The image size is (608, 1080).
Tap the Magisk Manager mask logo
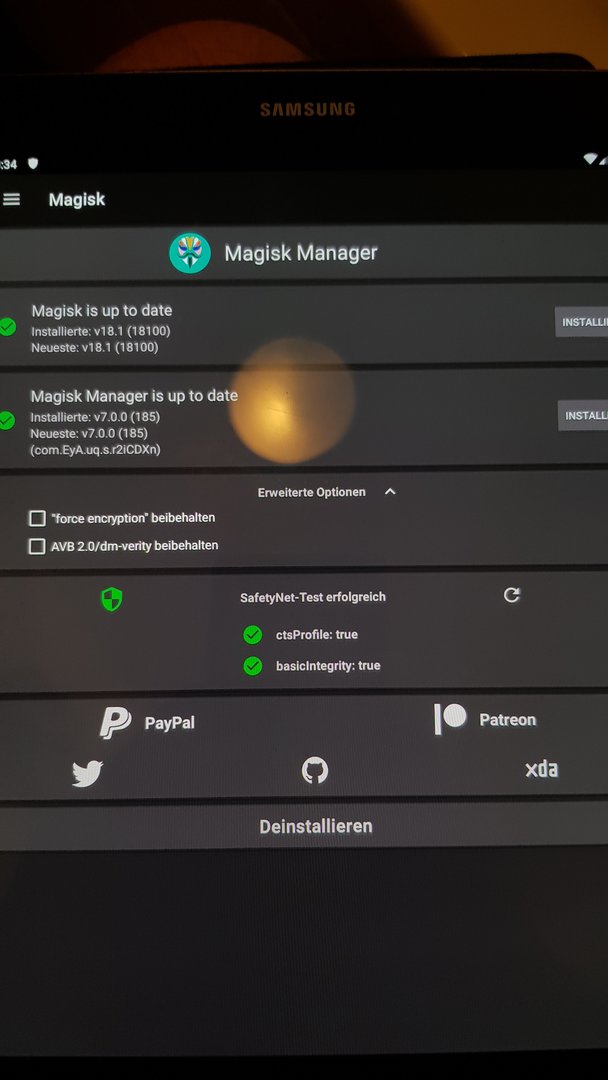coord(190,253)
